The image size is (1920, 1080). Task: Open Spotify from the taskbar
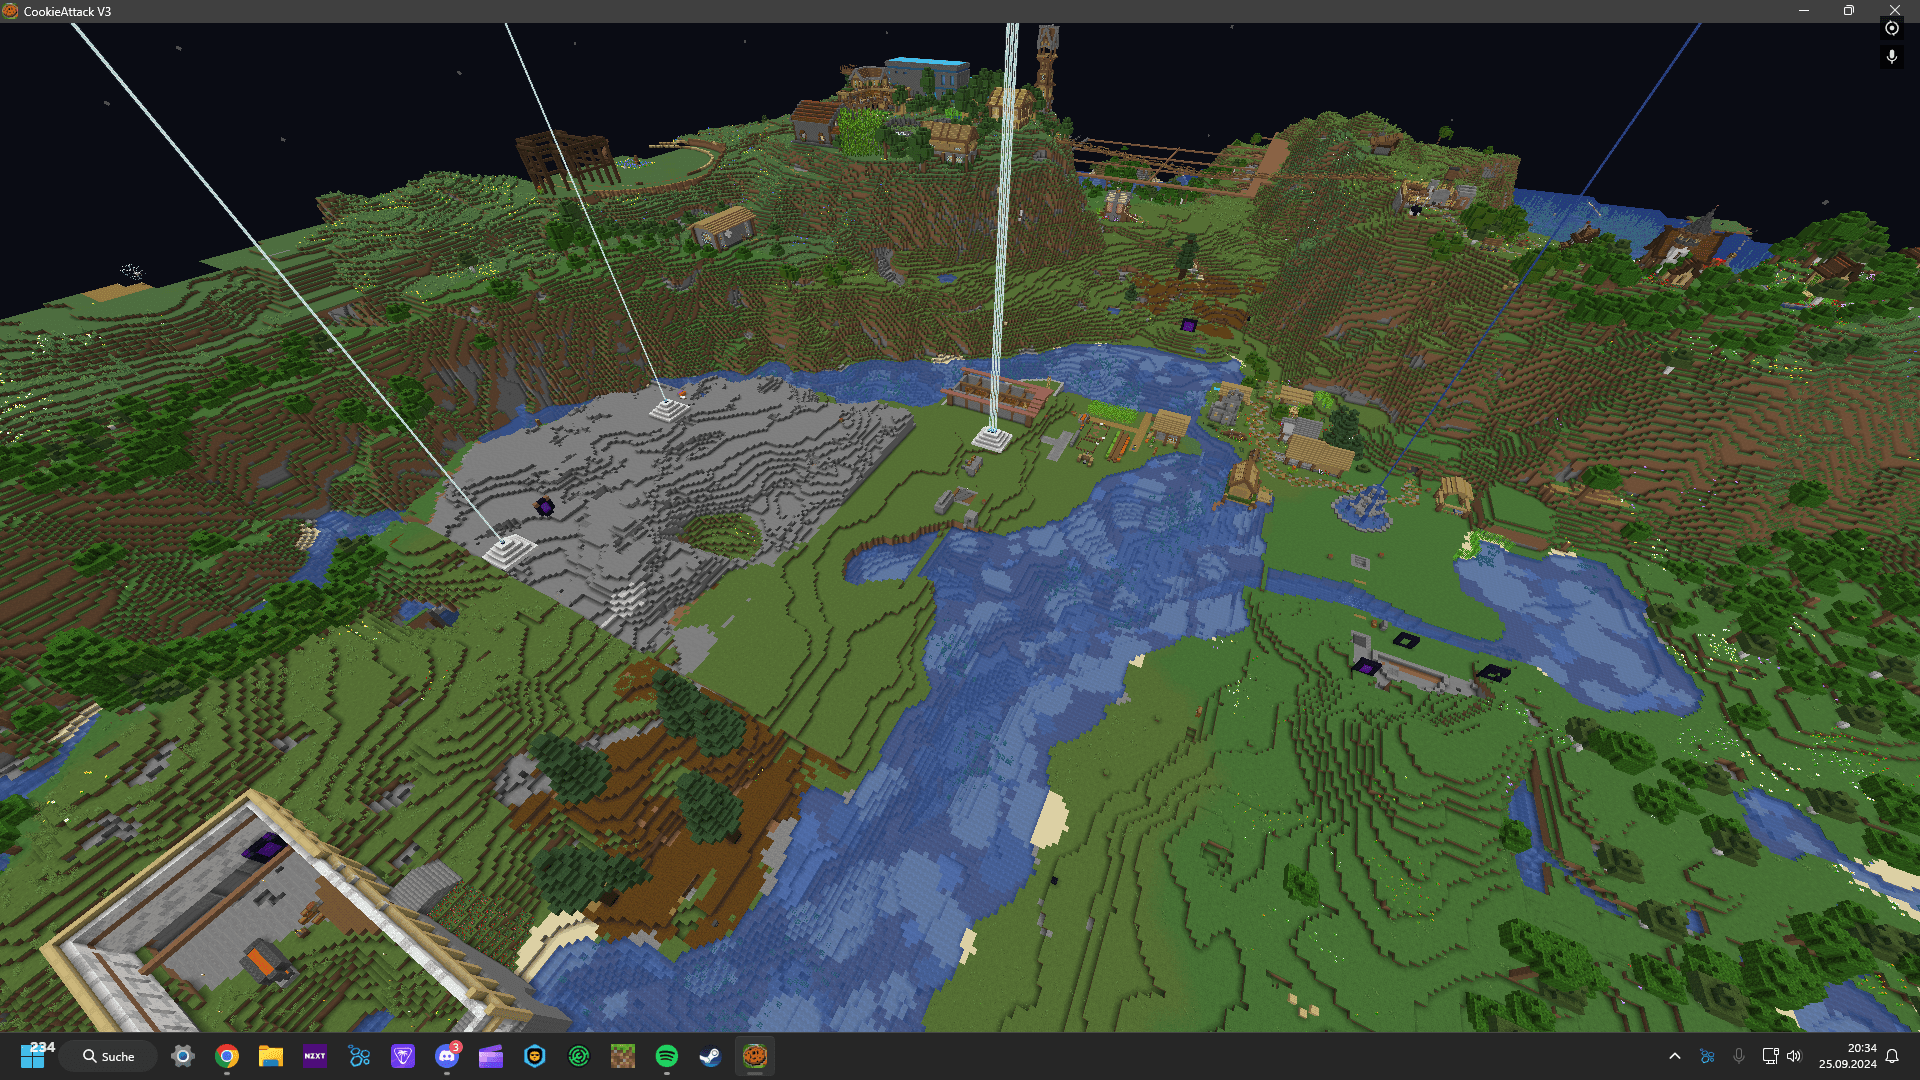tap(667, 1056)
